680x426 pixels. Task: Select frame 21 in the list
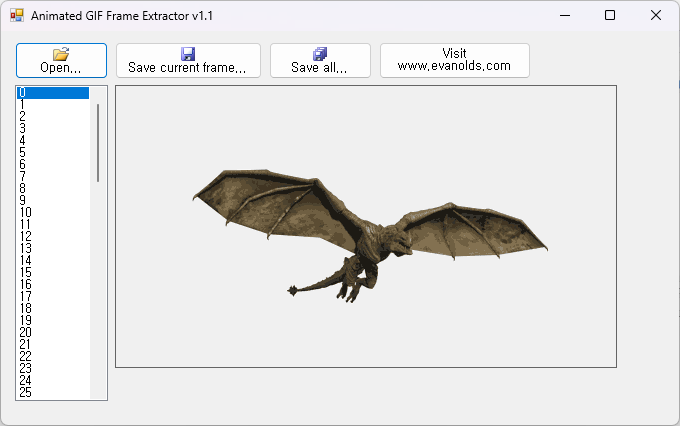(53, 345)
